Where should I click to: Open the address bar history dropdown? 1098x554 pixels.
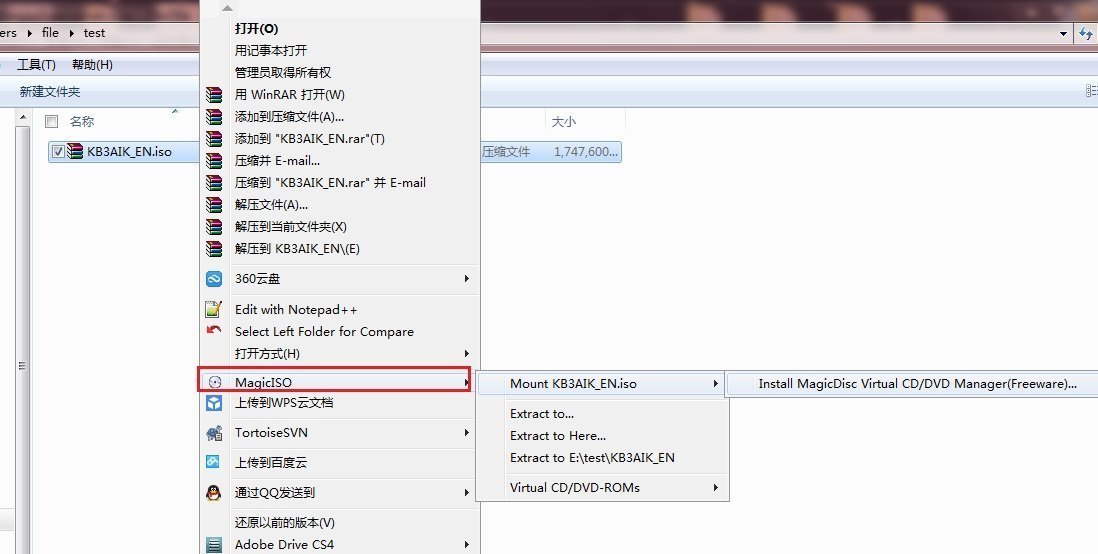tap(1063, 33)
